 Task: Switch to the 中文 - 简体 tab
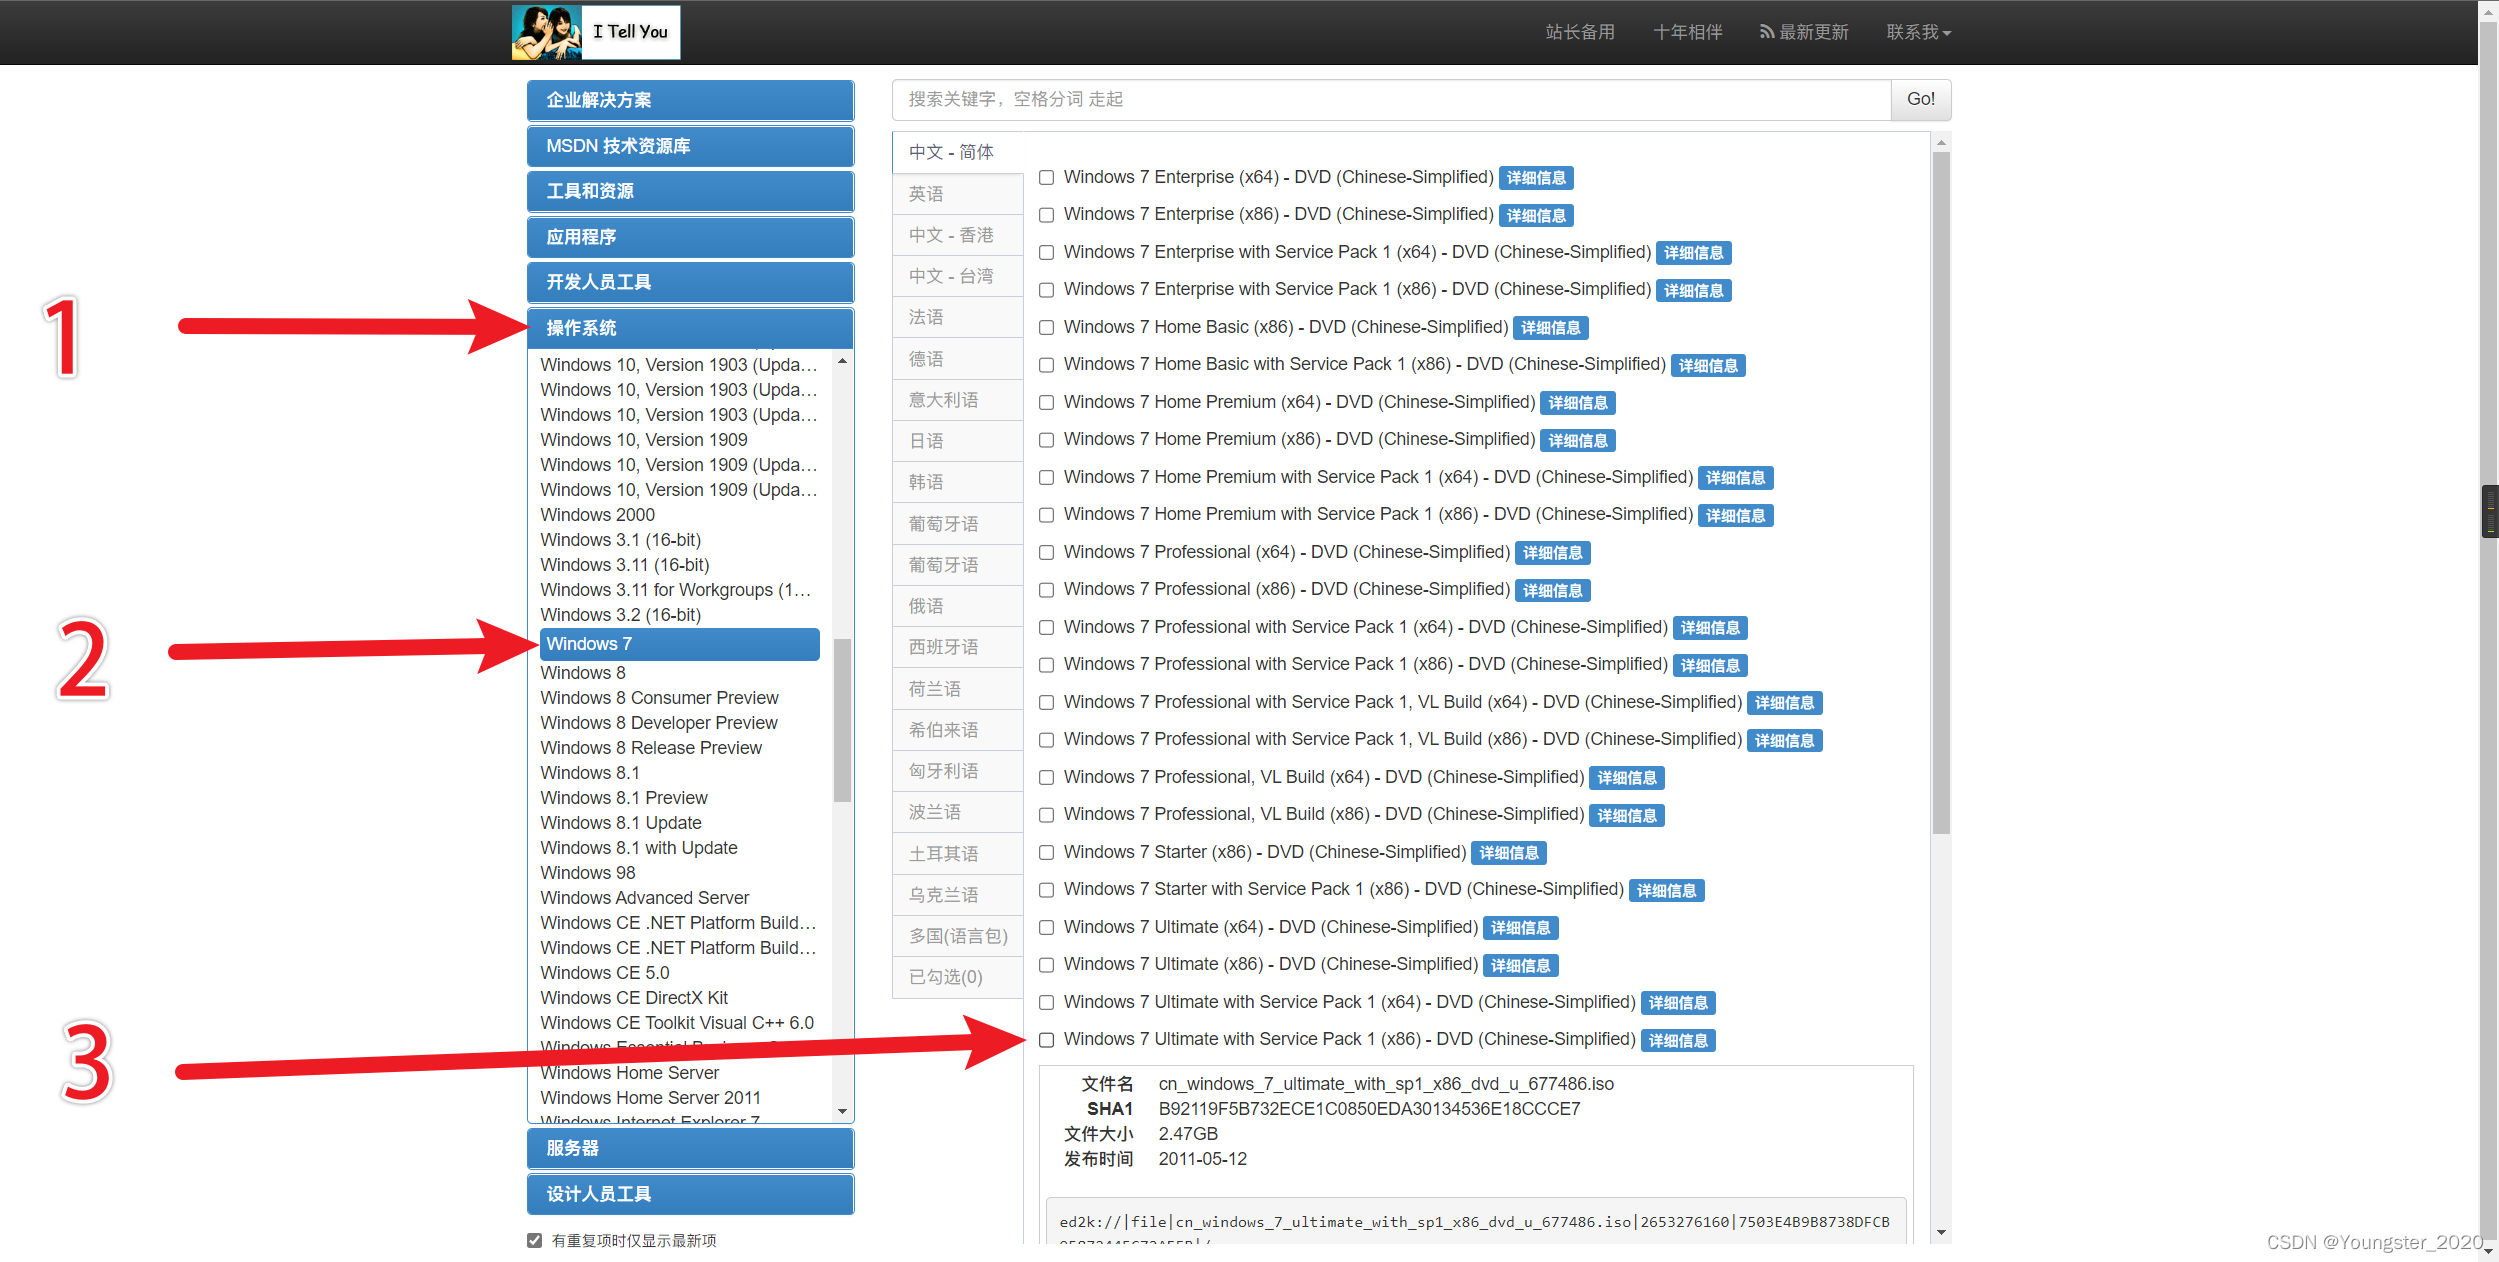click(x=958, y=152)
